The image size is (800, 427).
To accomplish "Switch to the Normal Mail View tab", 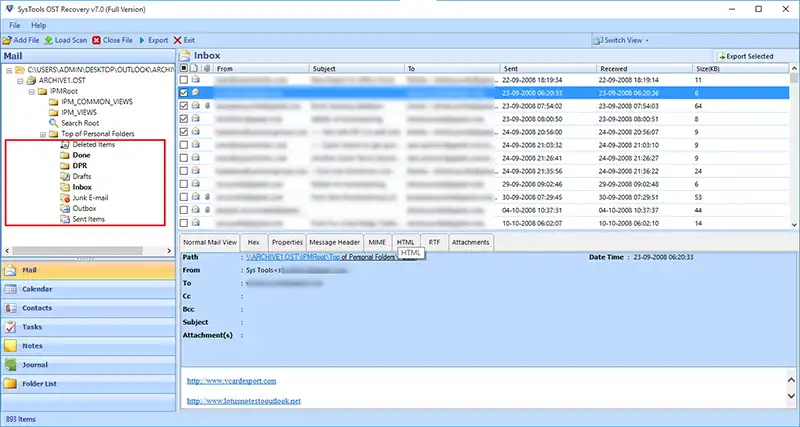I will 210,242.
